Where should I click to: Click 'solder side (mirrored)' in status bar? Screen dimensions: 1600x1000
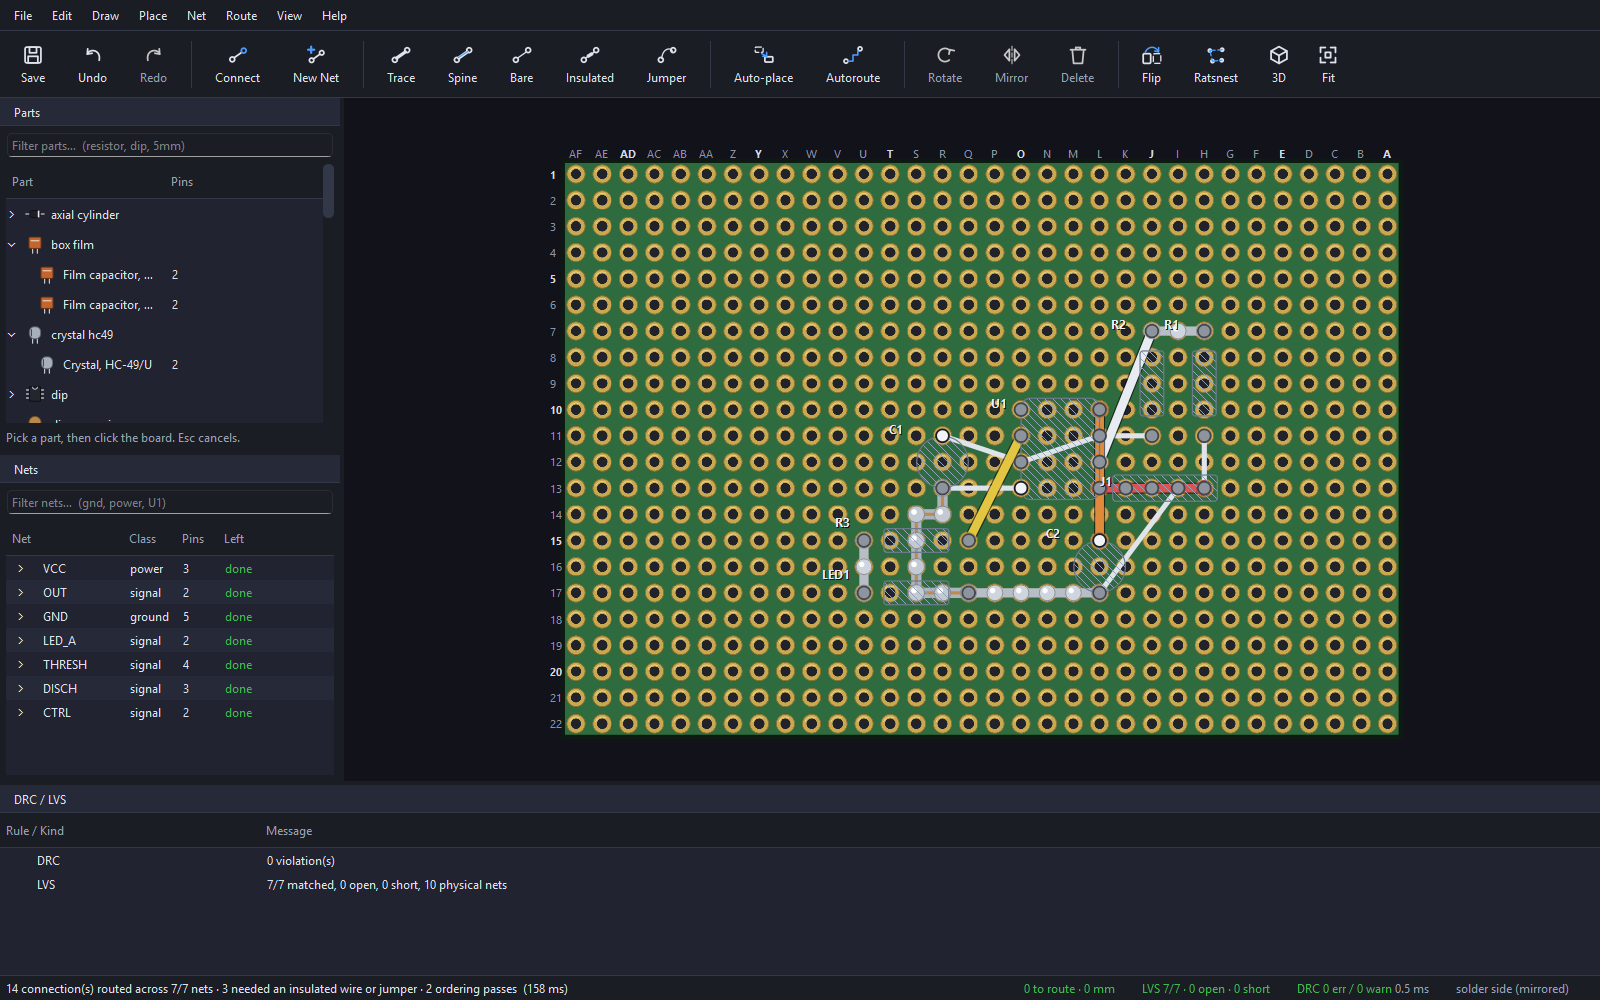point(1512,989)
